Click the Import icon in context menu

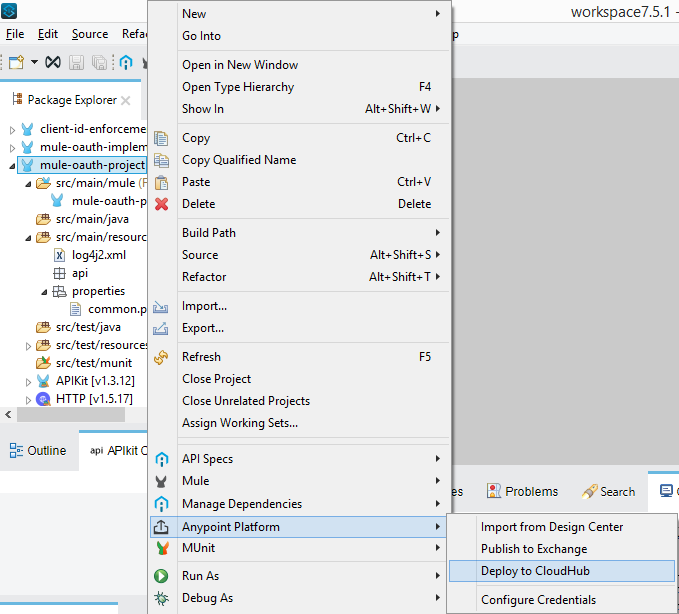coord(161,307)
